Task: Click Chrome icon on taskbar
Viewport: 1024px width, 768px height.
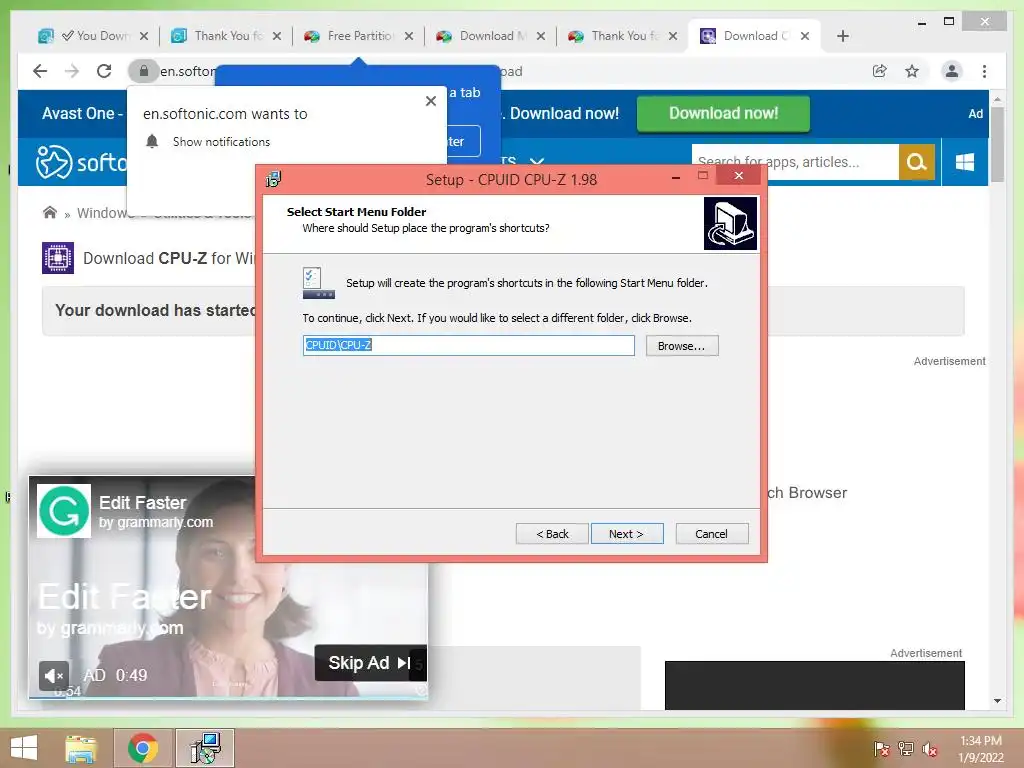Action: (143, 748)
